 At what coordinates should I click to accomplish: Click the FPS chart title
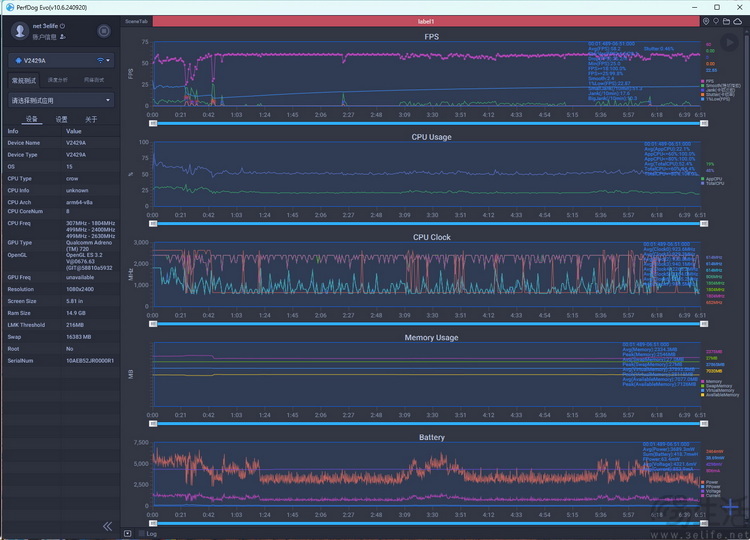[x=431, y=37]
